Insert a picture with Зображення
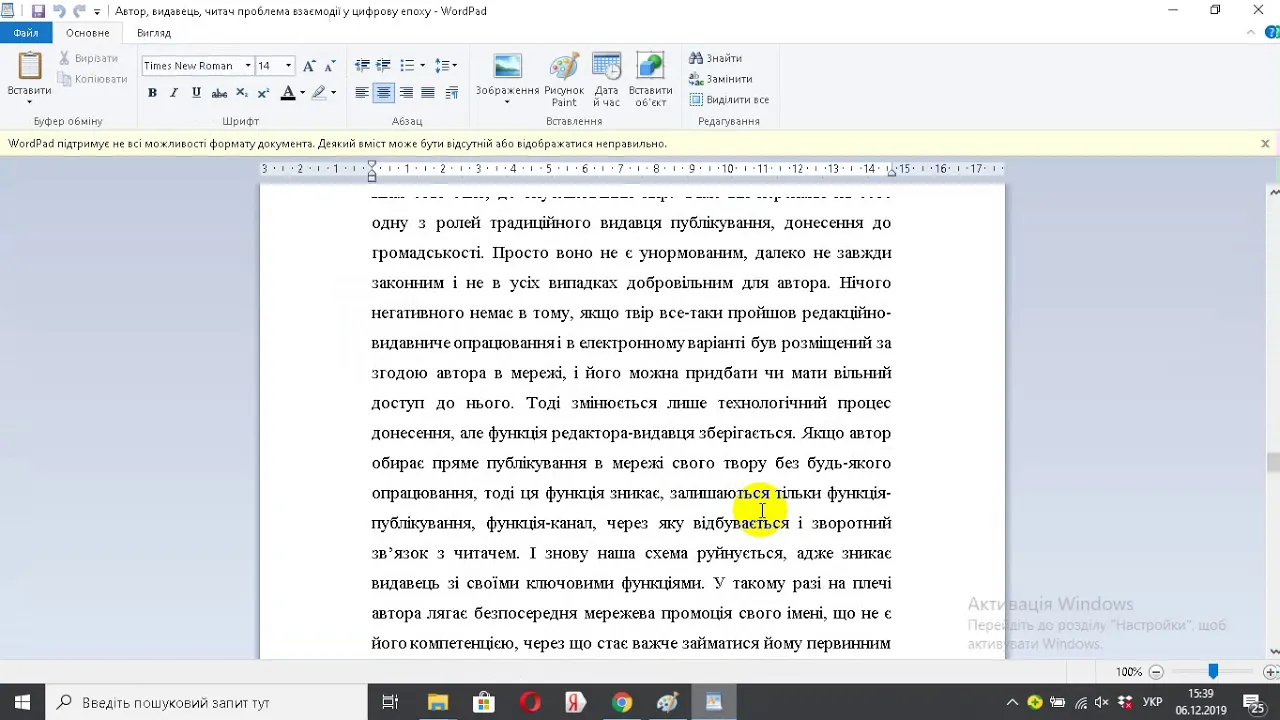The height and width of the screenshot is (720, 1280). [508, 67]
